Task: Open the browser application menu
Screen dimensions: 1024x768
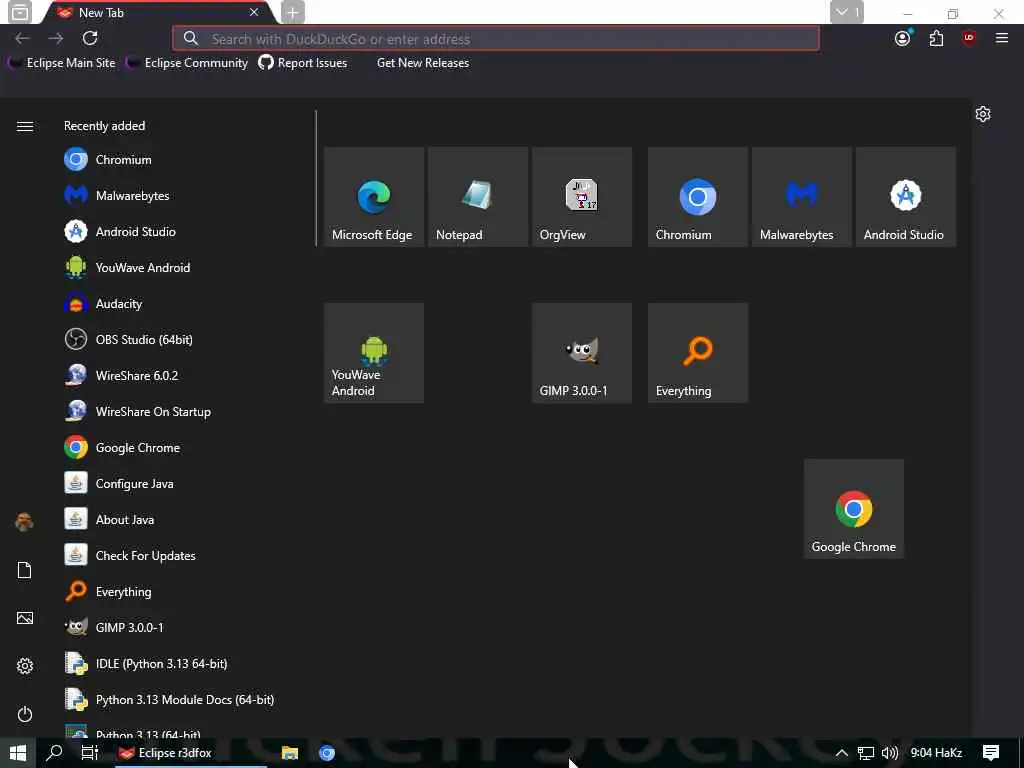Action: point(1002,39)
